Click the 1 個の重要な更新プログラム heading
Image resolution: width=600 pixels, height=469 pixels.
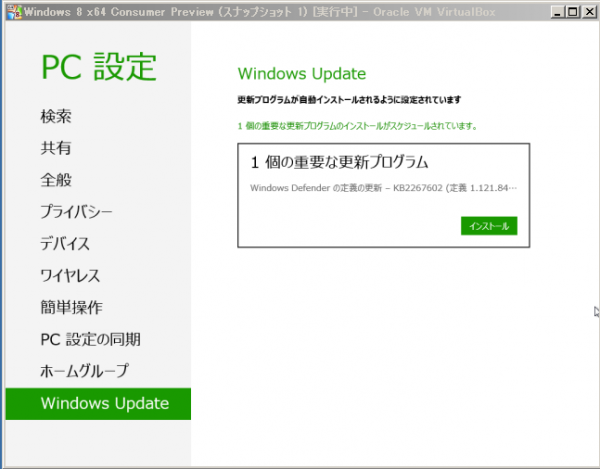[x=339, y=162]
